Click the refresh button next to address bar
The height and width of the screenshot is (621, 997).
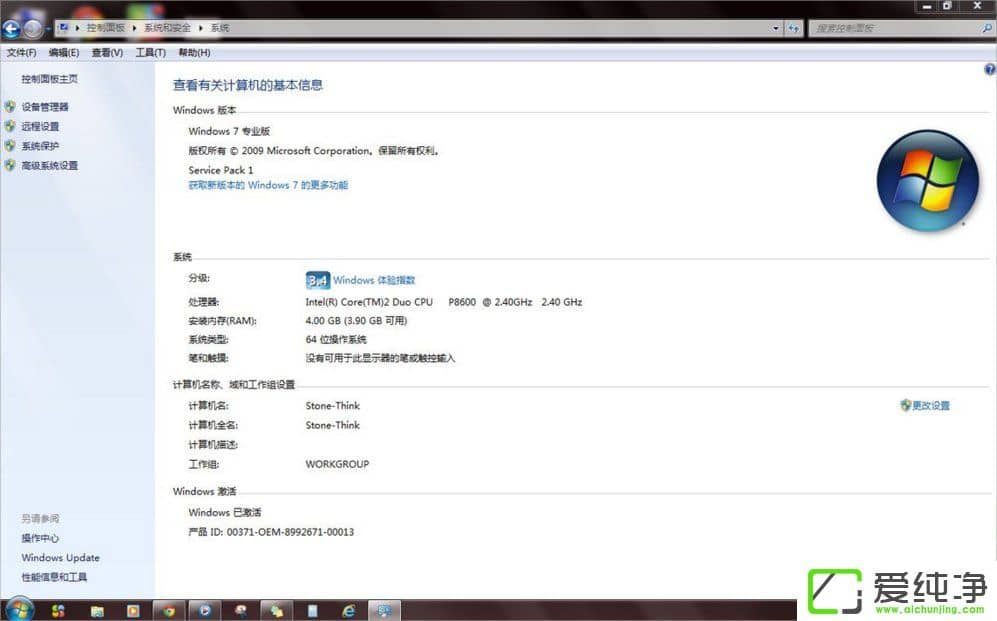(x=794, y=29)
